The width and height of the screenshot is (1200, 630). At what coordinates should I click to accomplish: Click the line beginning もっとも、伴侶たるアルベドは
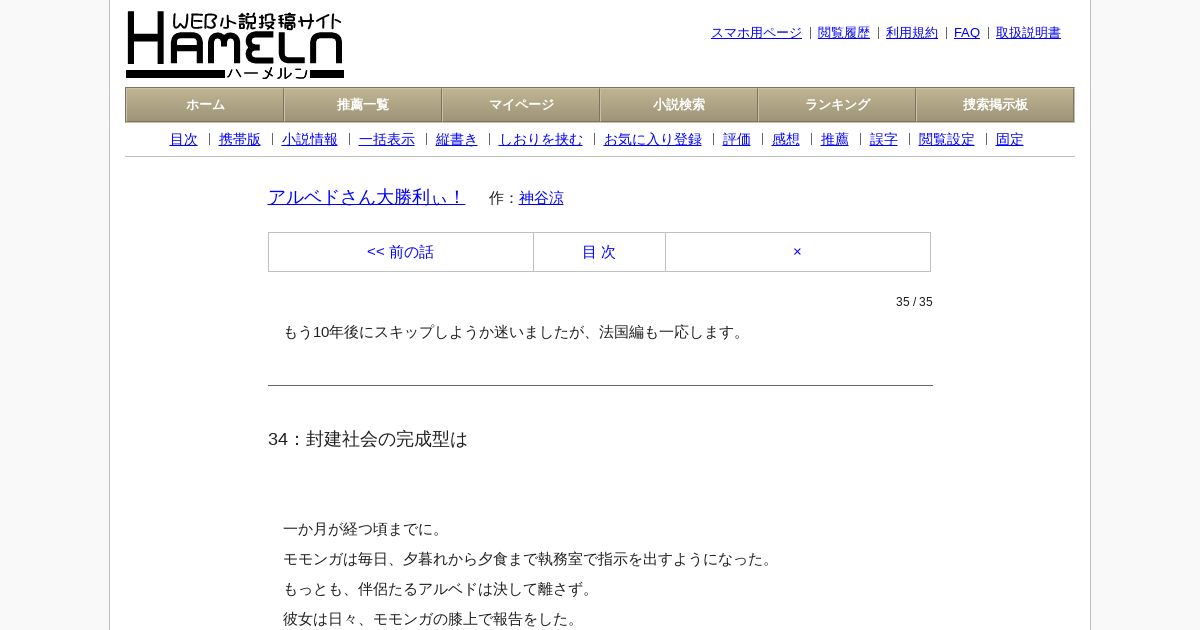tap(440, 589)
